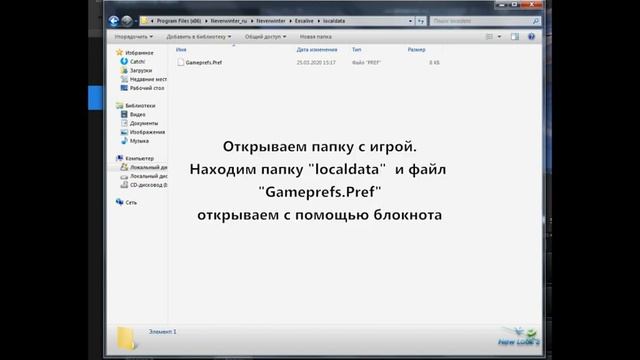This screenshot has height=360, width=640.
Task: Open recent locations dropdown beside Forward arrow
Action: click(x=136, y=21)
